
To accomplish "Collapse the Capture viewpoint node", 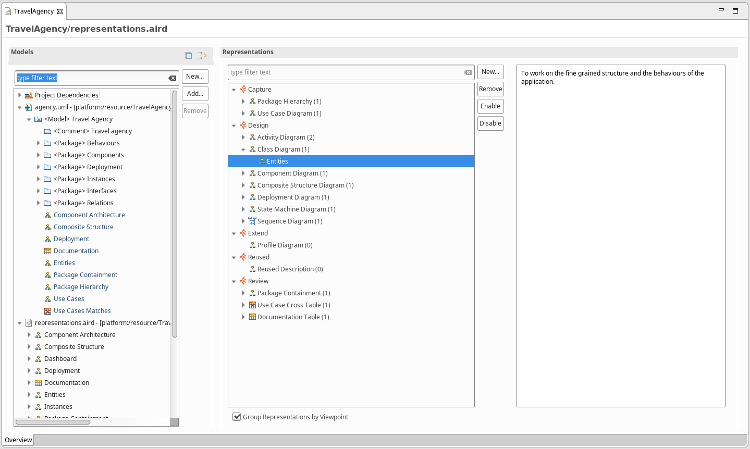I will pos(234,89).
